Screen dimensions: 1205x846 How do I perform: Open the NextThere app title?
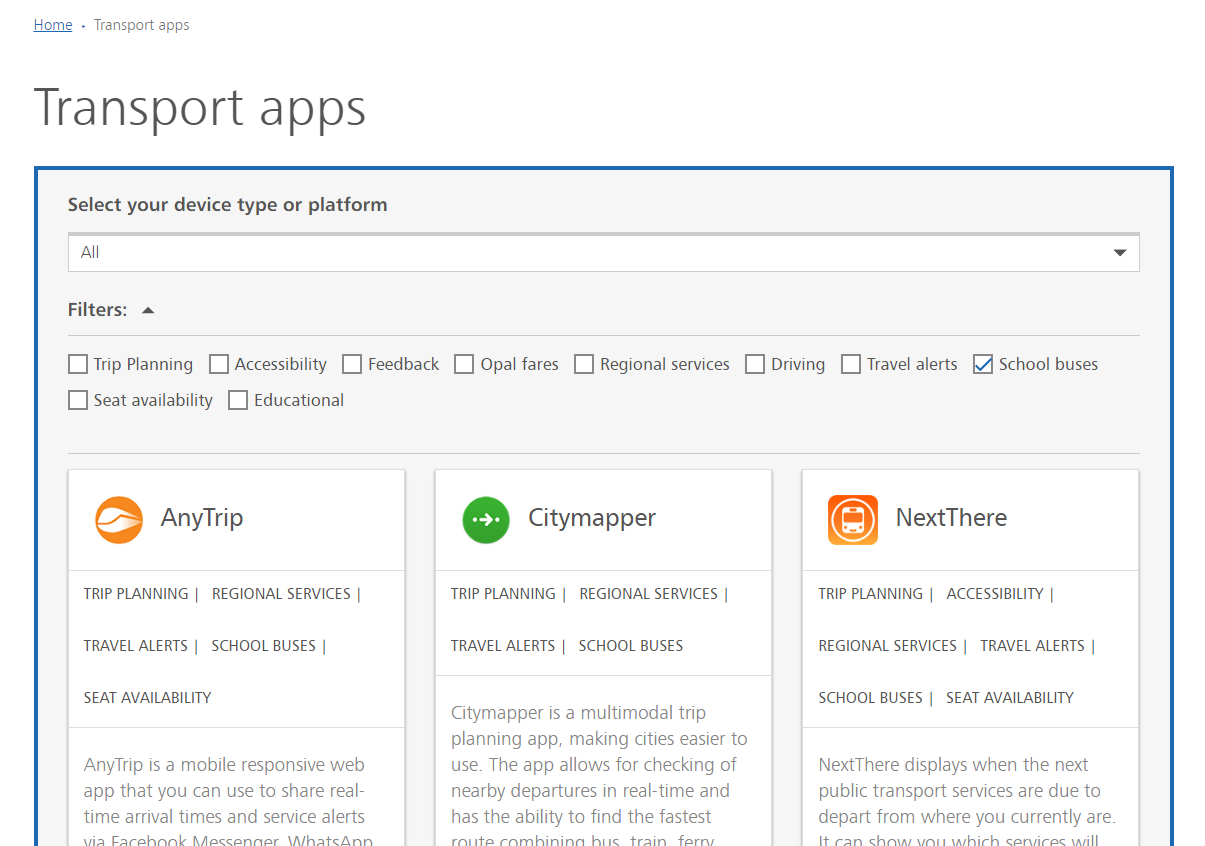[x=951, y=518]
